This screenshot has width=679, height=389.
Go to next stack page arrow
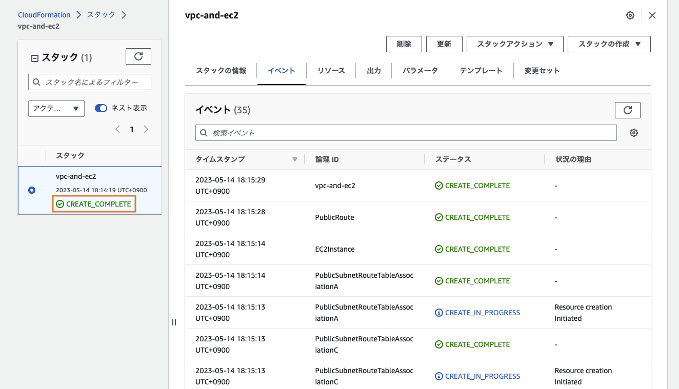click(x=146, y=129)
